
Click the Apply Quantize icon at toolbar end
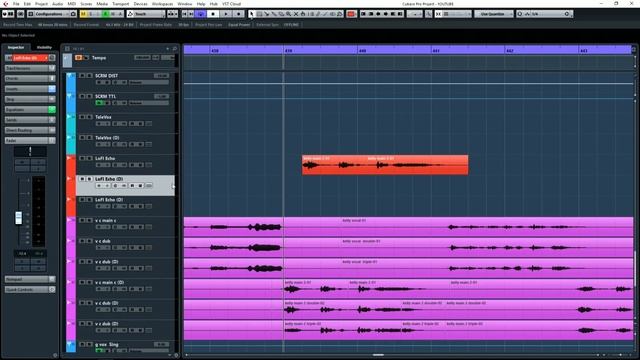coord(567,14)
